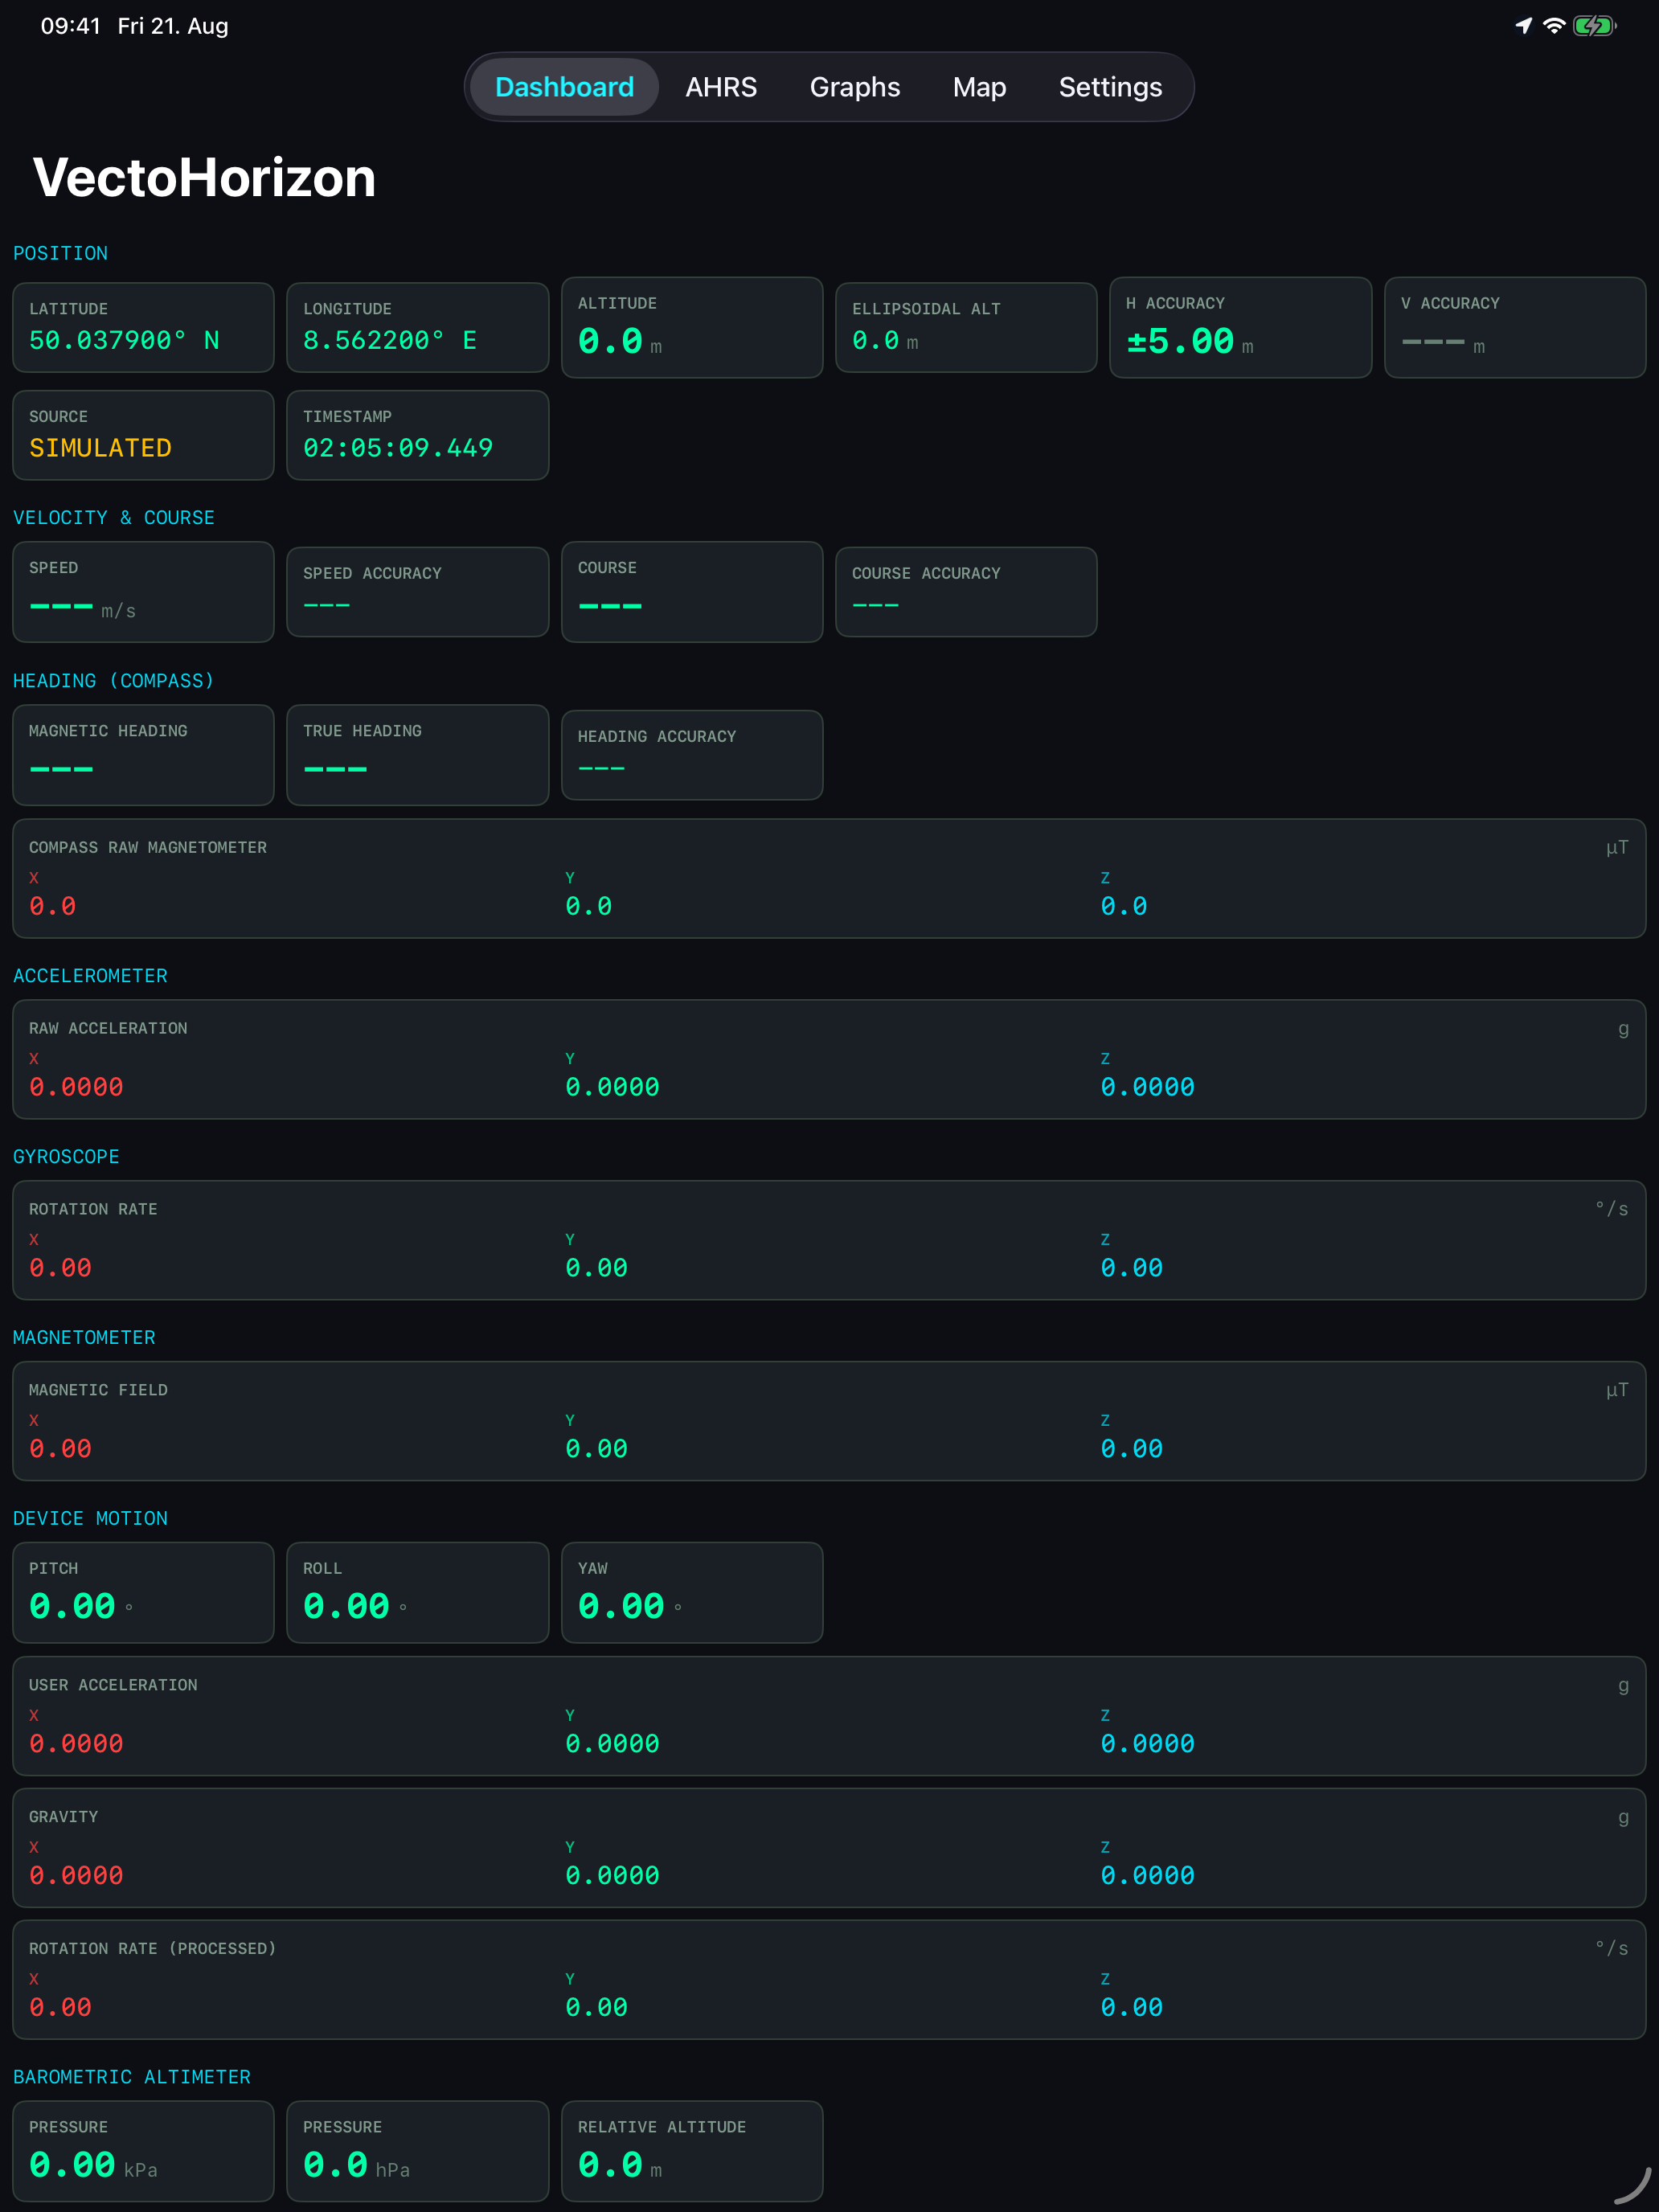Tap the Raw Acceleration panel
Screen dimensions: 1659x2212
coord(829,1060)
